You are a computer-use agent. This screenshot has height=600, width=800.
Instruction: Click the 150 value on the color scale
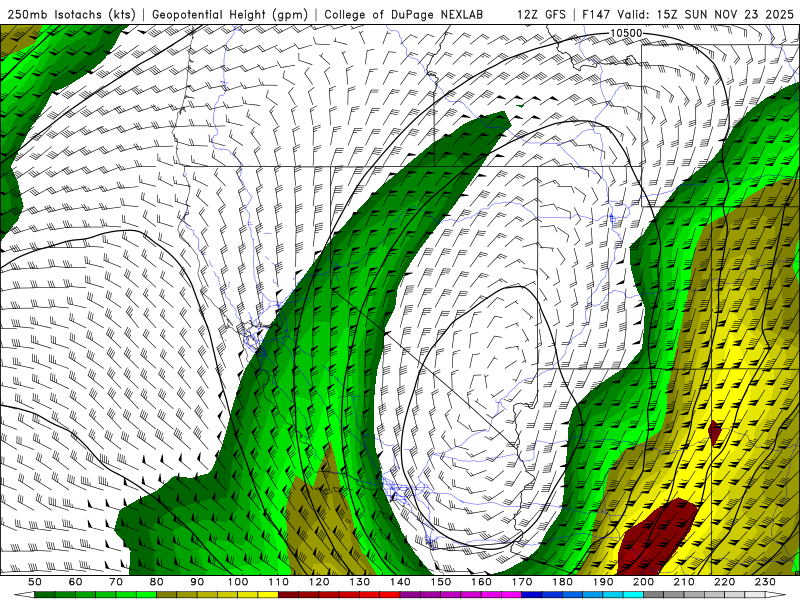(440, 582)
